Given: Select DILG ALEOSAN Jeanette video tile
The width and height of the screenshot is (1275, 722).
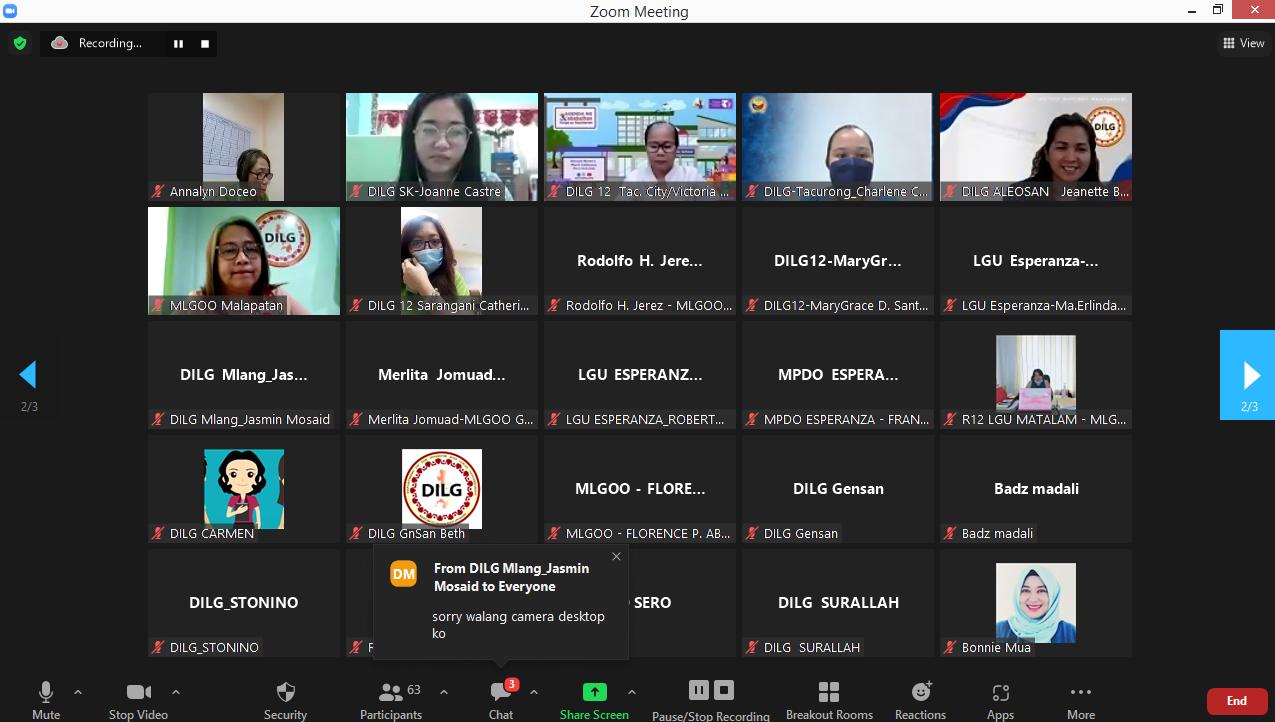Looking at the screenshot, I should tap(1036, 147).
